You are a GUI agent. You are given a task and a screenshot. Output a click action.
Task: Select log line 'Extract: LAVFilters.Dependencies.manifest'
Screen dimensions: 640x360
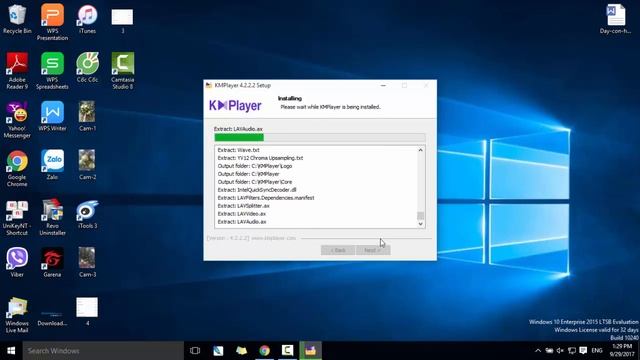(x=266, y=198)
